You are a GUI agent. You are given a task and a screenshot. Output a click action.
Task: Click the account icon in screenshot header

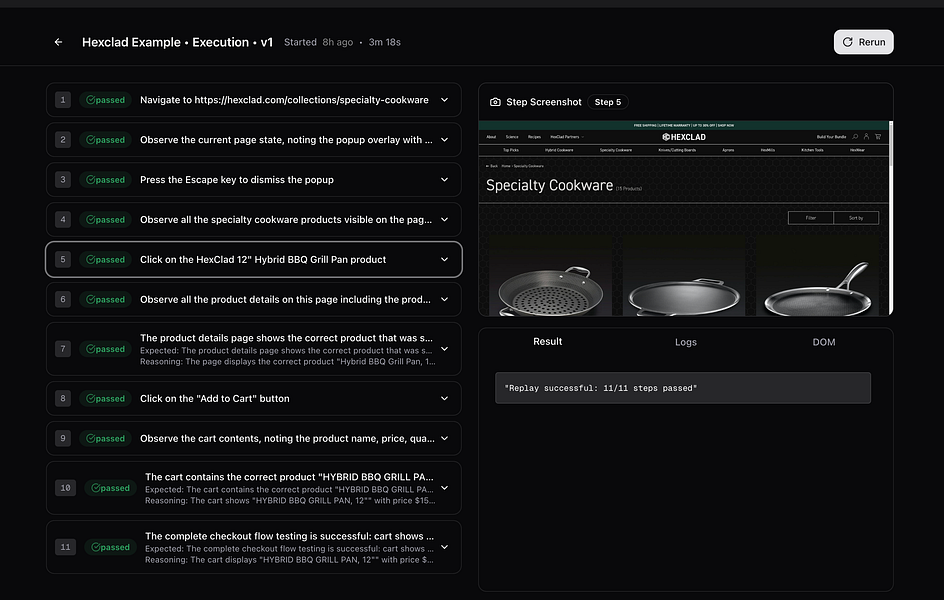pyautogui.click(x=866, y=137)
